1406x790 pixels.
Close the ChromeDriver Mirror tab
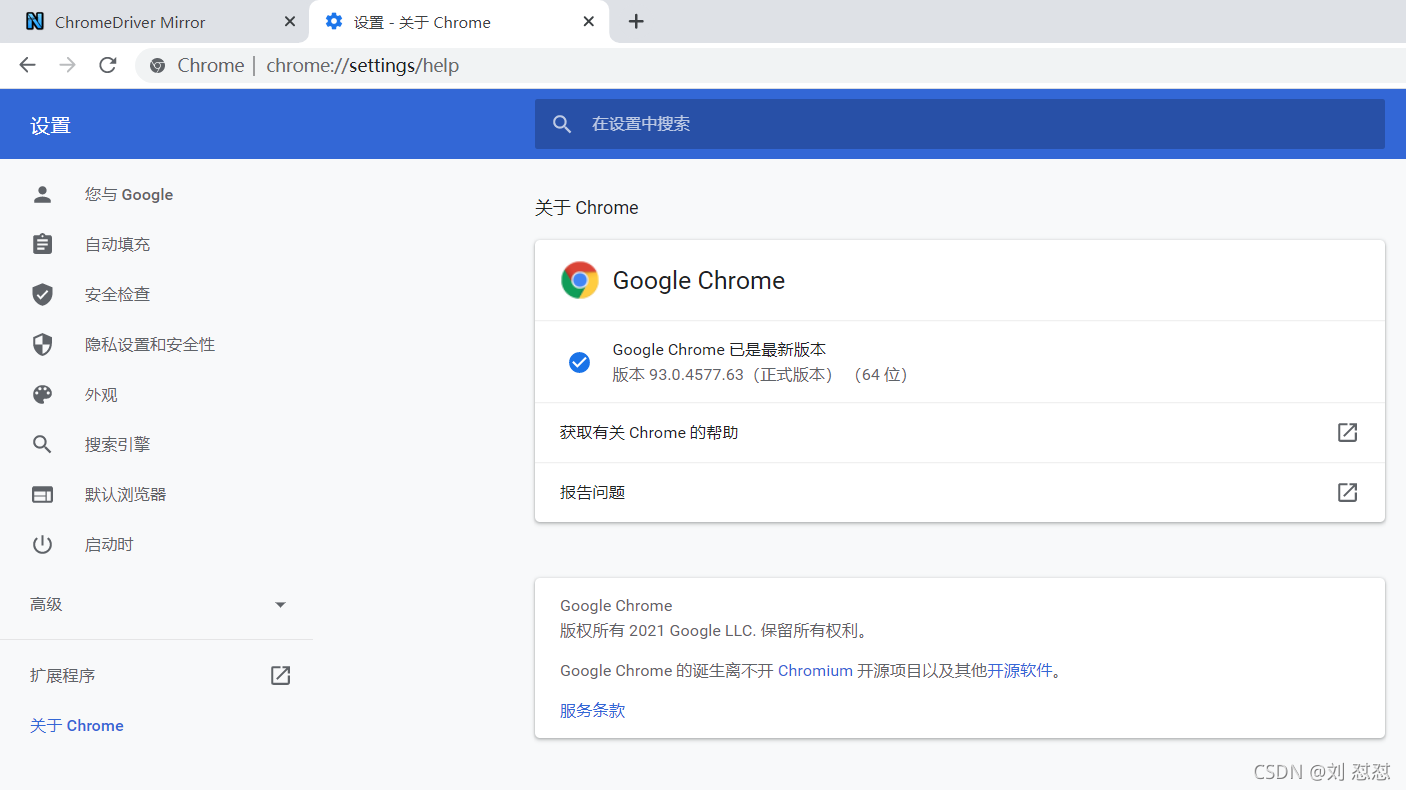290,22
